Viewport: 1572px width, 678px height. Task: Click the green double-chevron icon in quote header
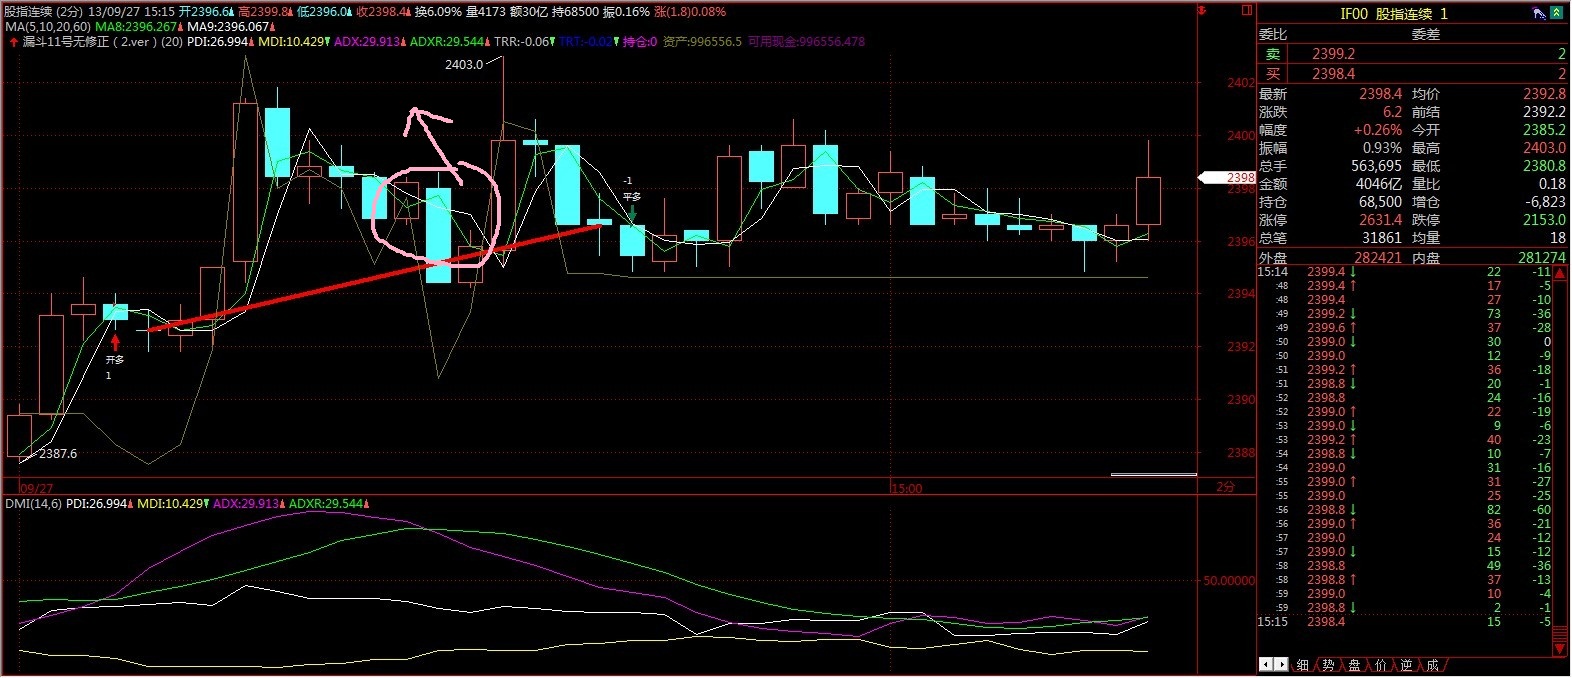pos(1556,13)
